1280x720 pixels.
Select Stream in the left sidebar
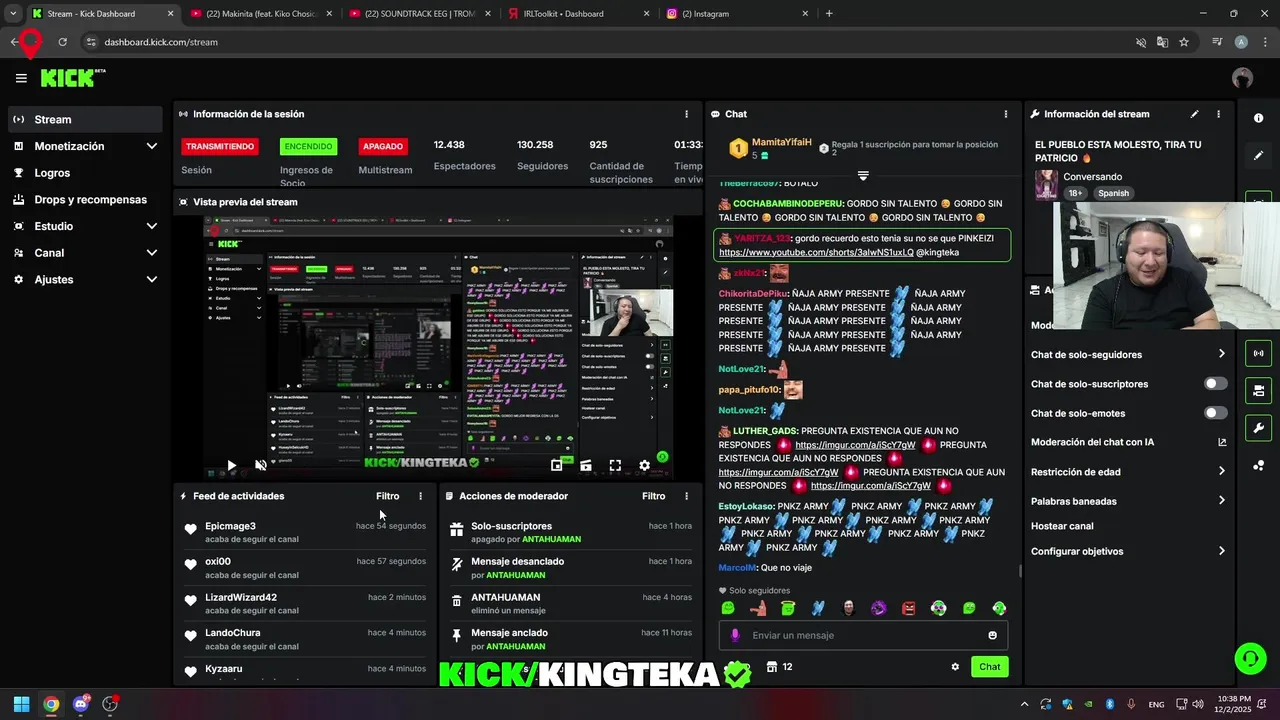tap(85, 119)
